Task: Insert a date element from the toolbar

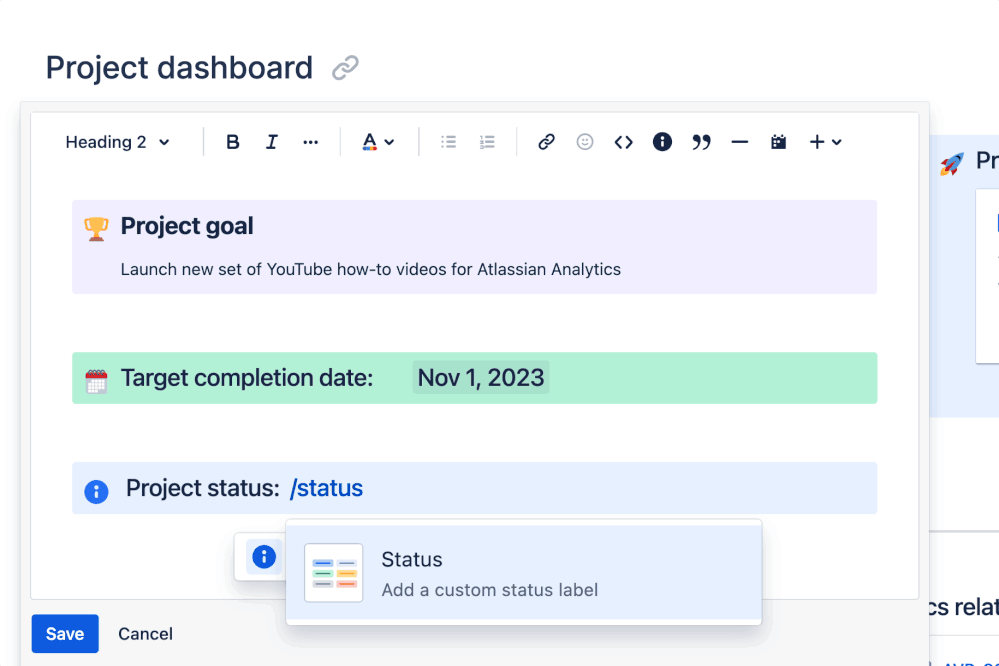Action: pyautogui.click(x=779, y=141)
